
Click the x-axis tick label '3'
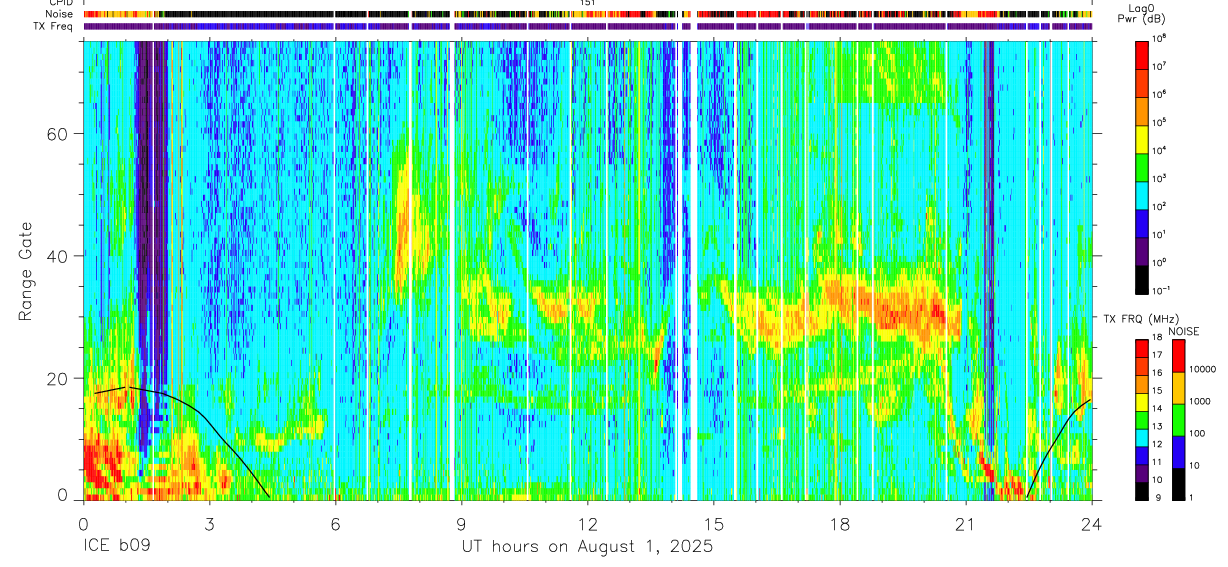click(209, 523)
